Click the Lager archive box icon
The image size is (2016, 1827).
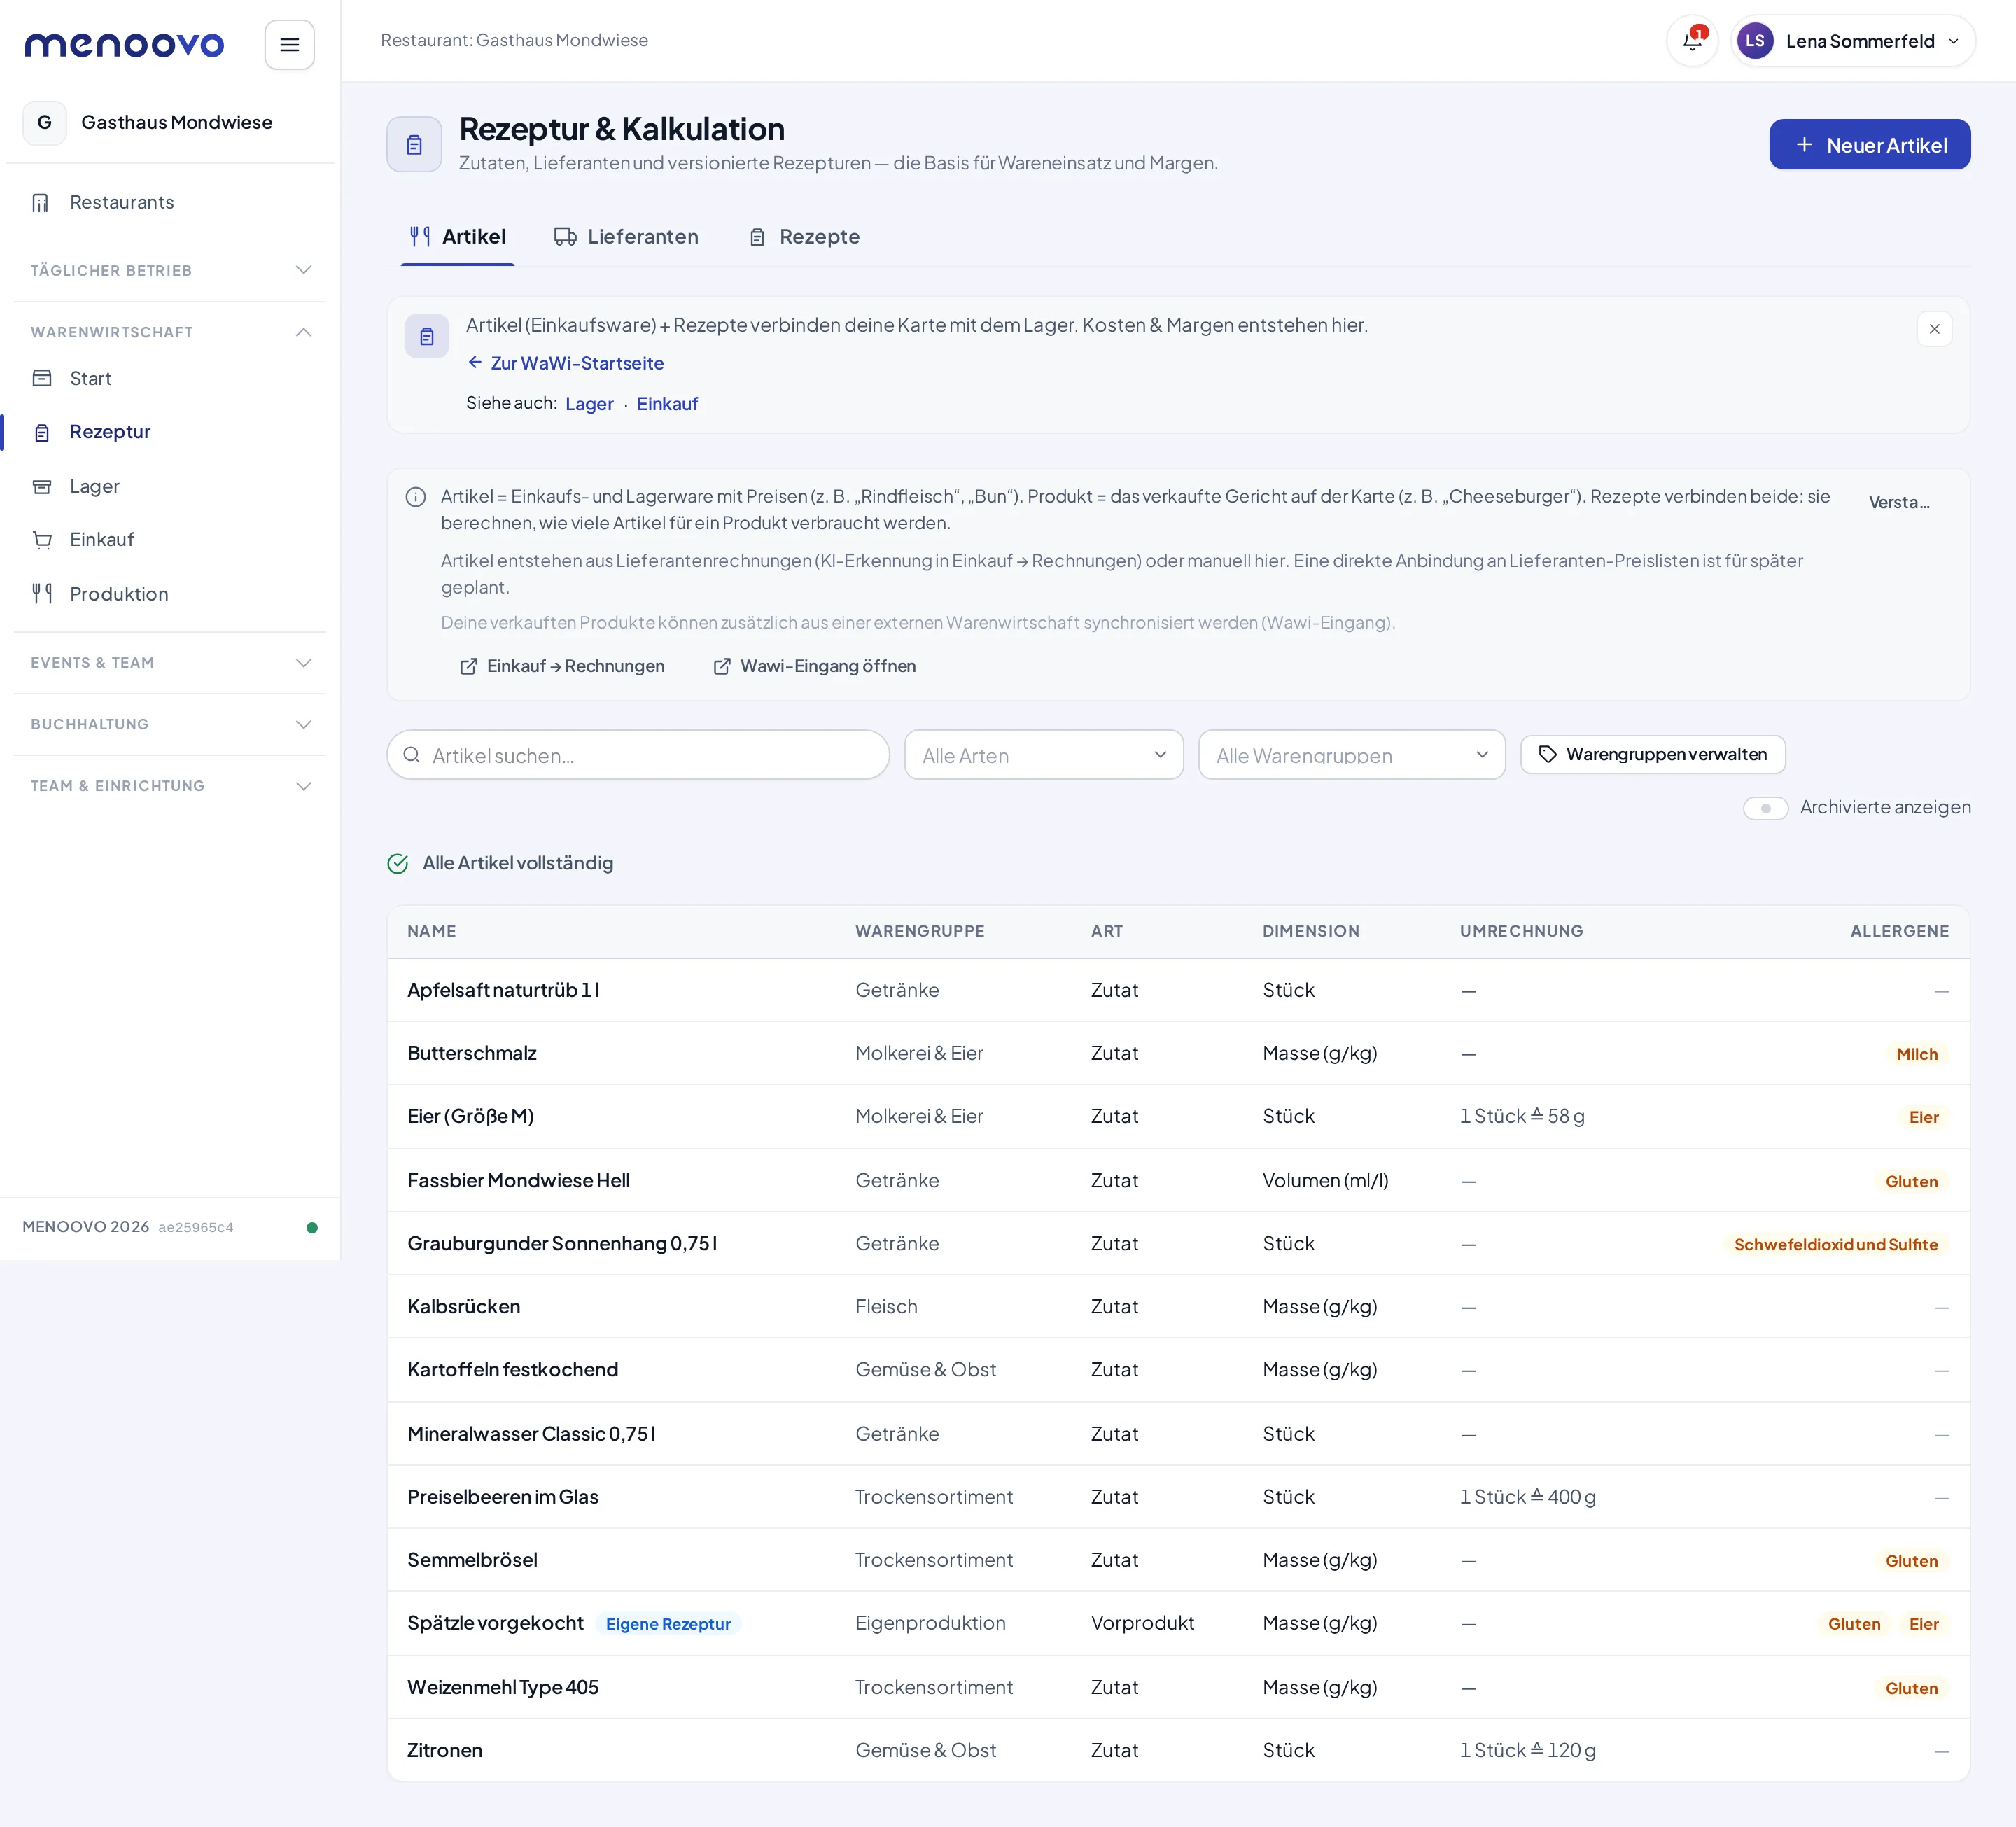[x=42, y=487]
